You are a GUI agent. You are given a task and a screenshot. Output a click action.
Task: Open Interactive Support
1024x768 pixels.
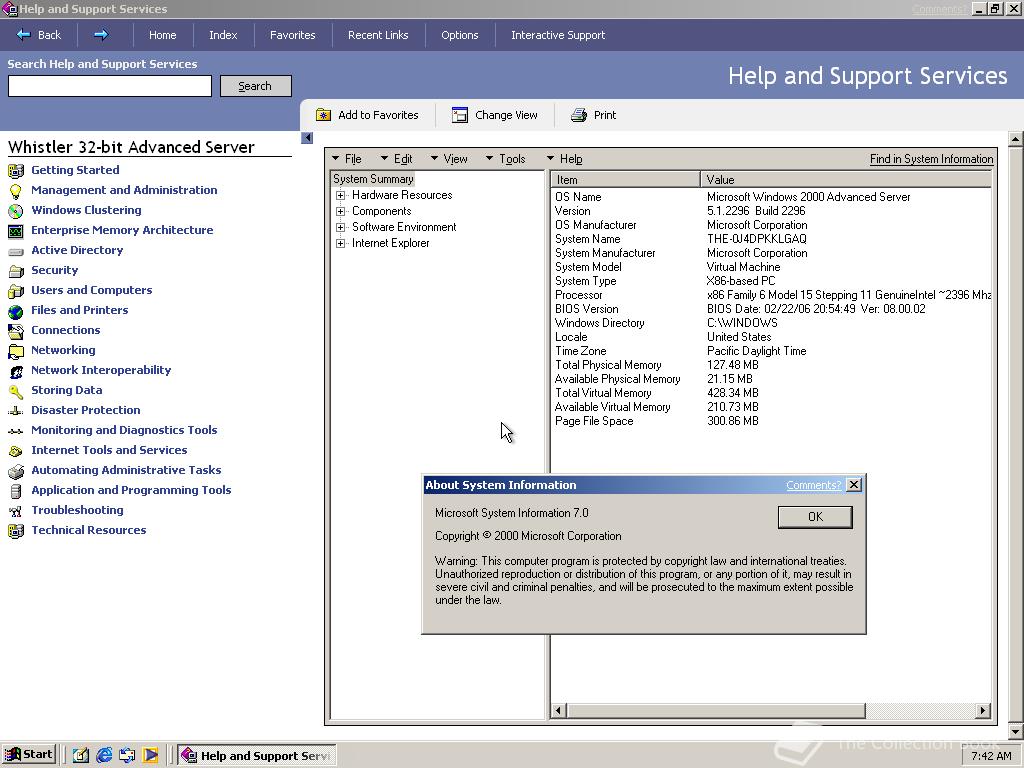click(558, 35)
